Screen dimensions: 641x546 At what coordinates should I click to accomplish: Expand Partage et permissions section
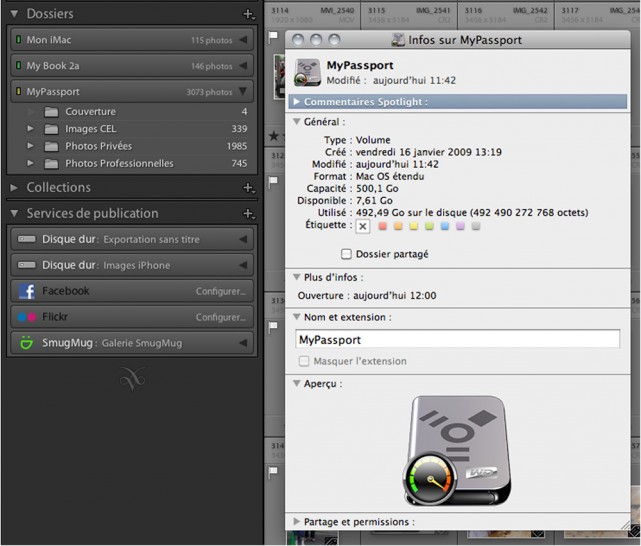click(x=297, y=521)
